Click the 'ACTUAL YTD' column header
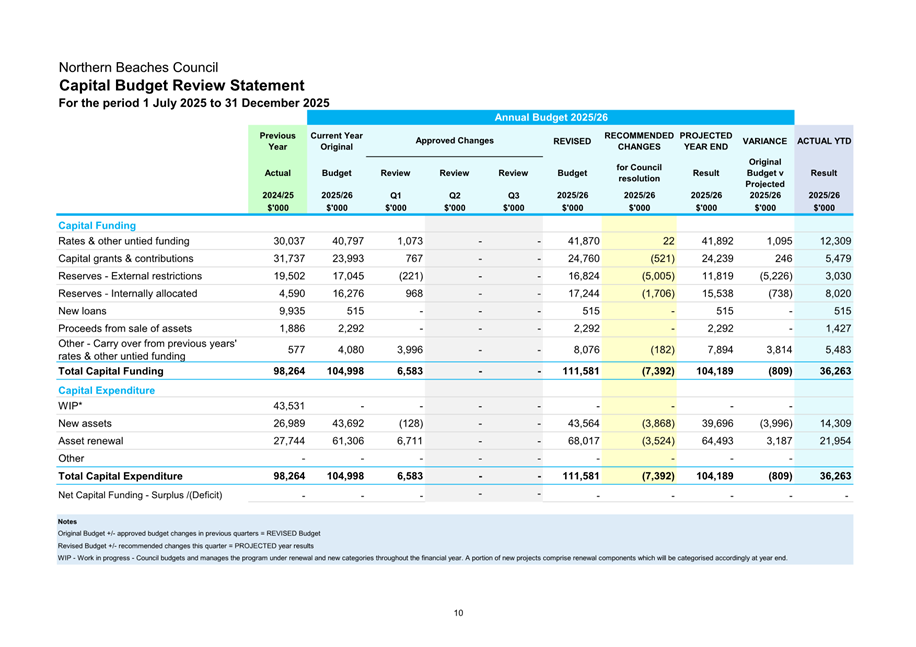Viewport: 916px width, 647px height. click(823, 141)
